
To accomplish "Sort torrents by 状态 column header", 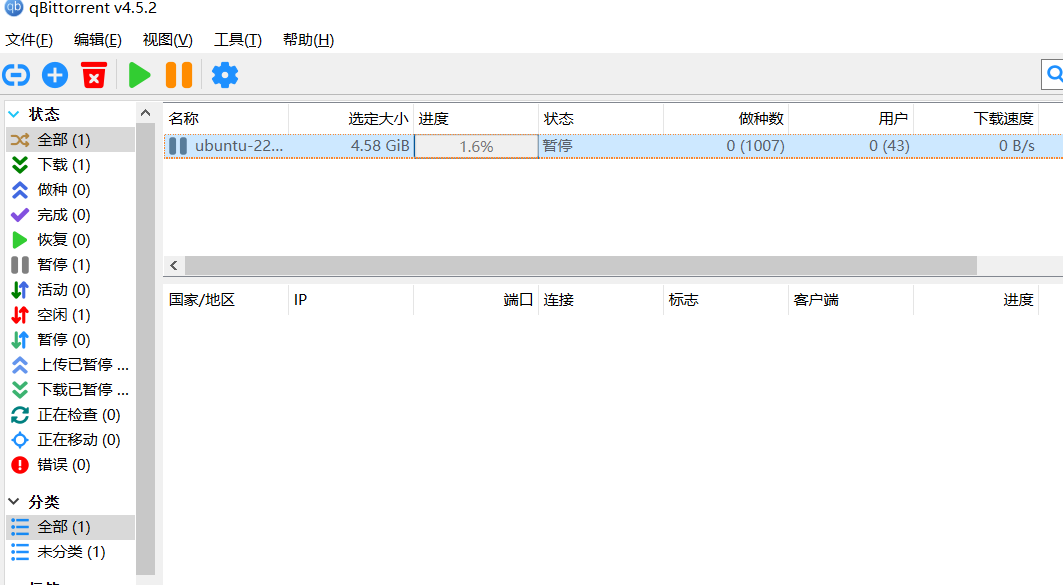I will coord(601,119).
